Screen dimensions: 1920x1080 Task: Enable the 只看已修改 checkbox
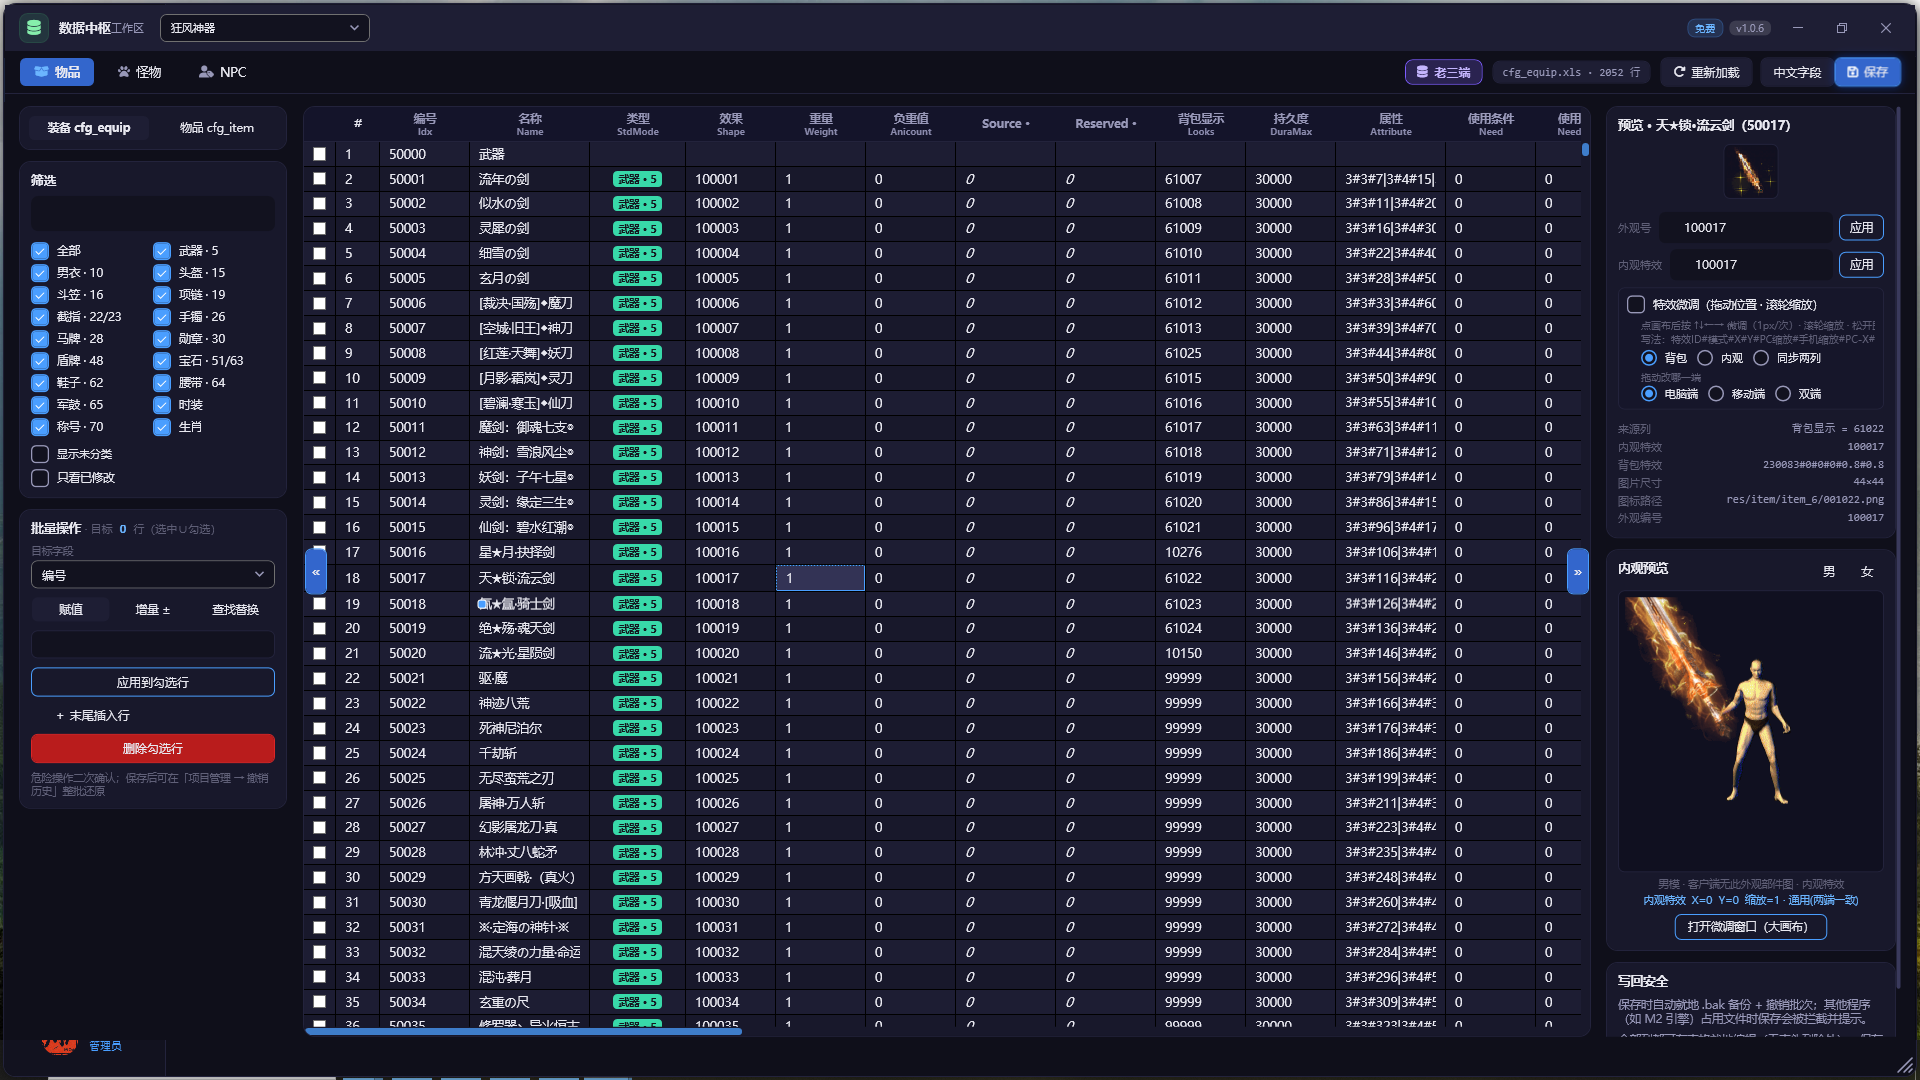(40, 478)
